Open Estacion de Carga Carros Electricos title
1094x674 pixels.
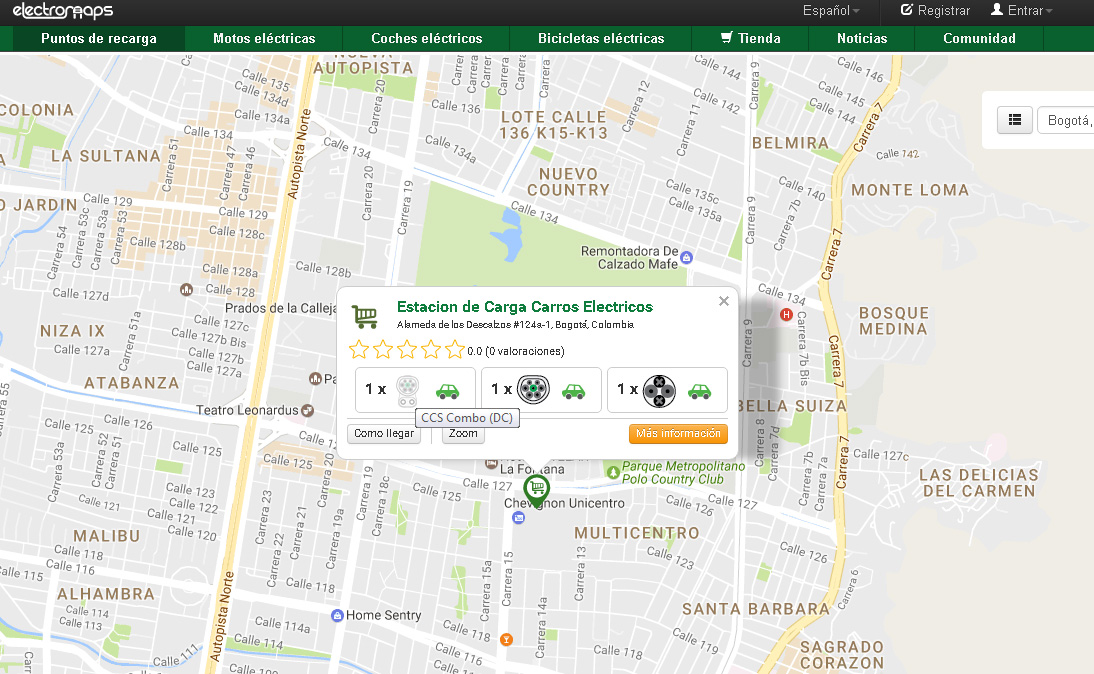tap(525, 306)
